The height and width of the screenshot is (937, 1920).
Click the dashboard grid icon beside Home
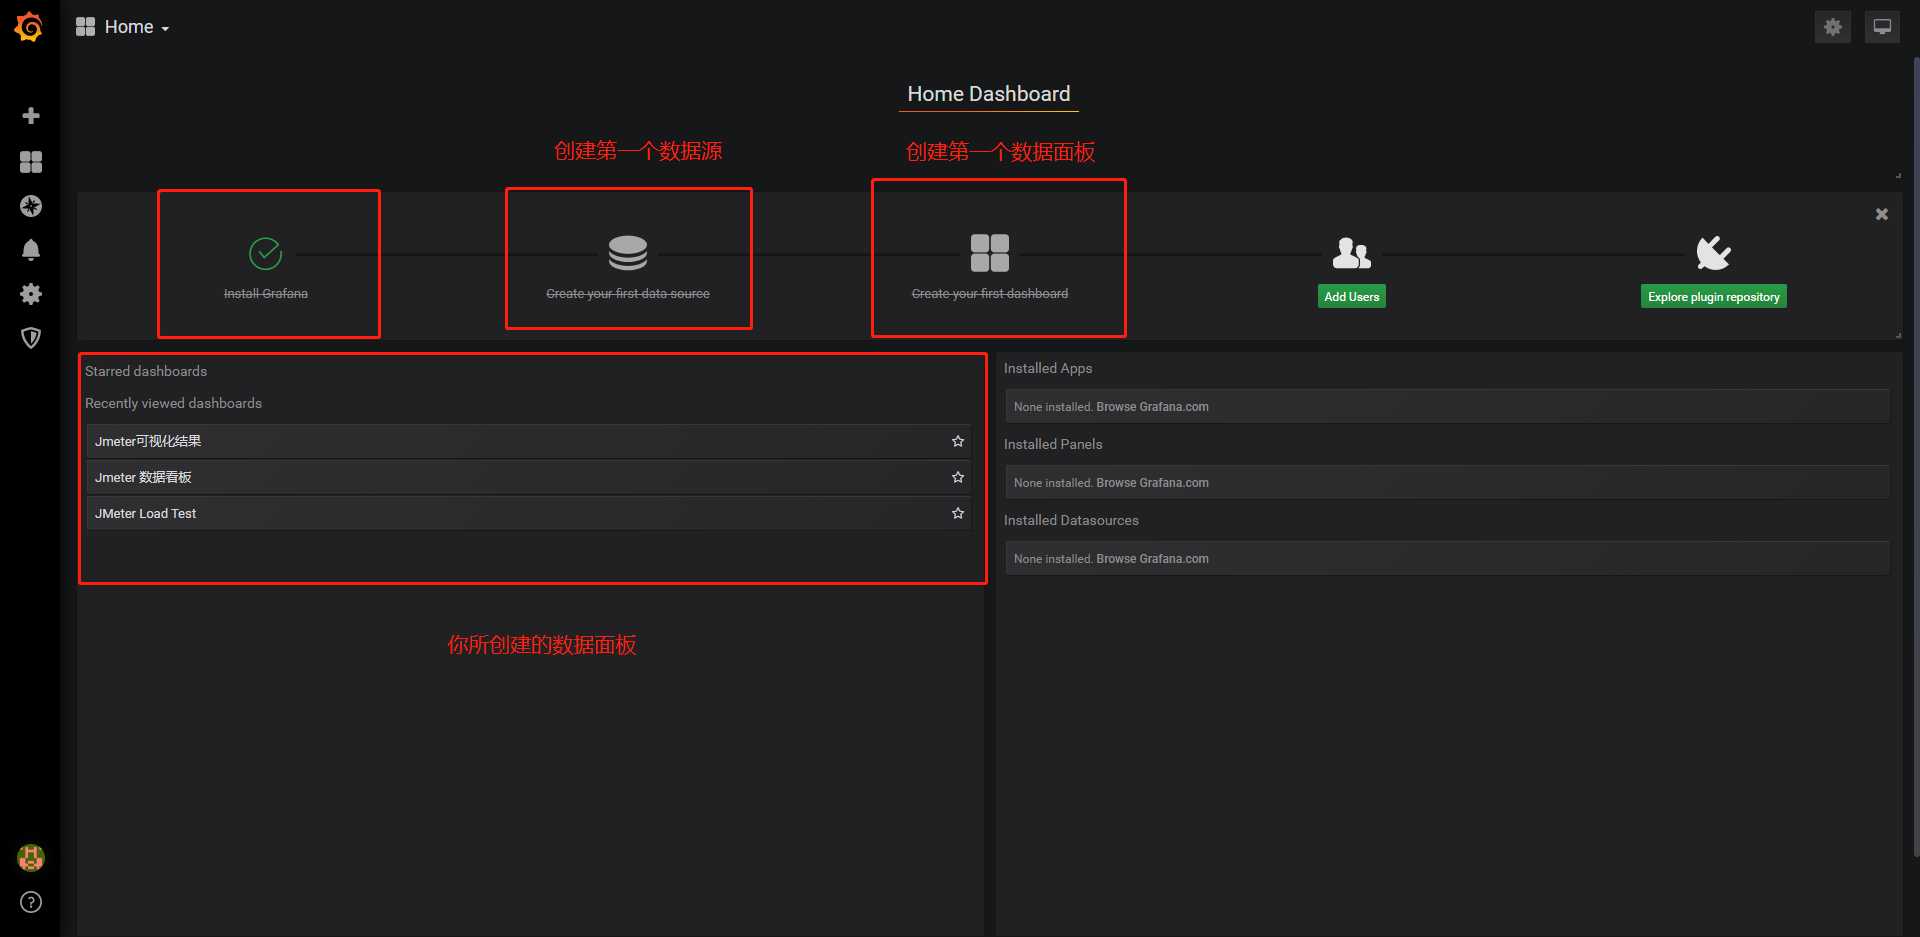[x=86, y=27]
